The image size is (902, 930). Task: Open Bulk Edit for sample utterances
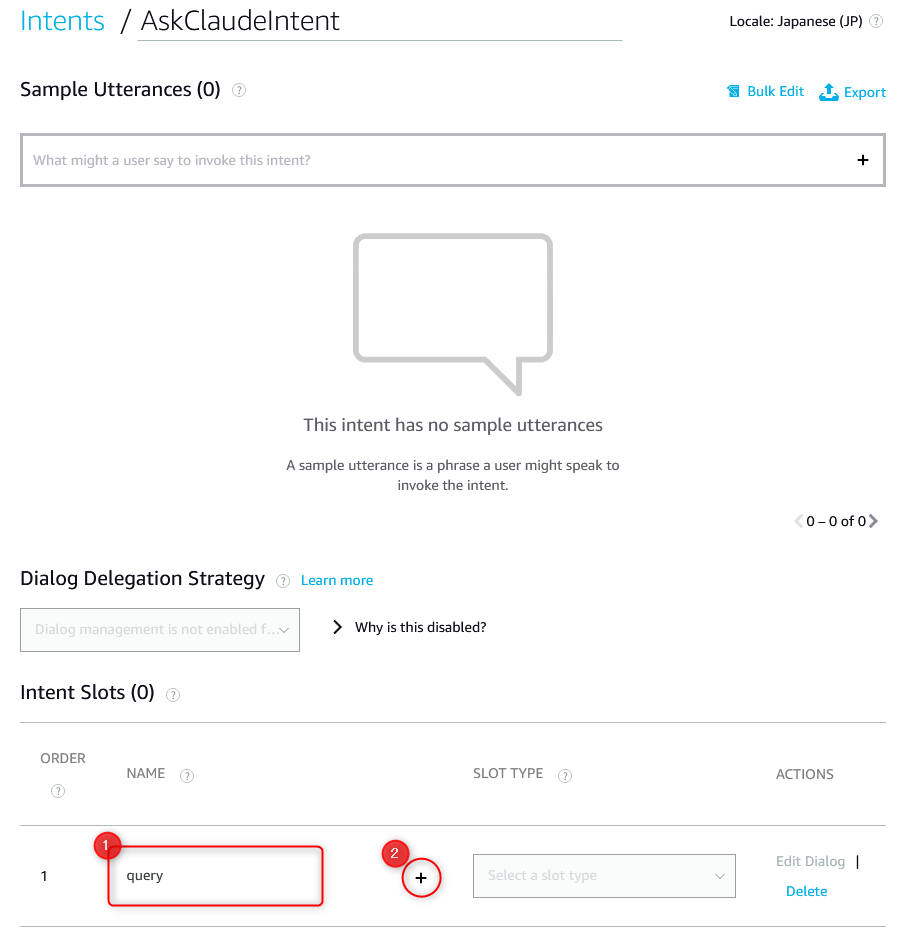click(765, 91)
